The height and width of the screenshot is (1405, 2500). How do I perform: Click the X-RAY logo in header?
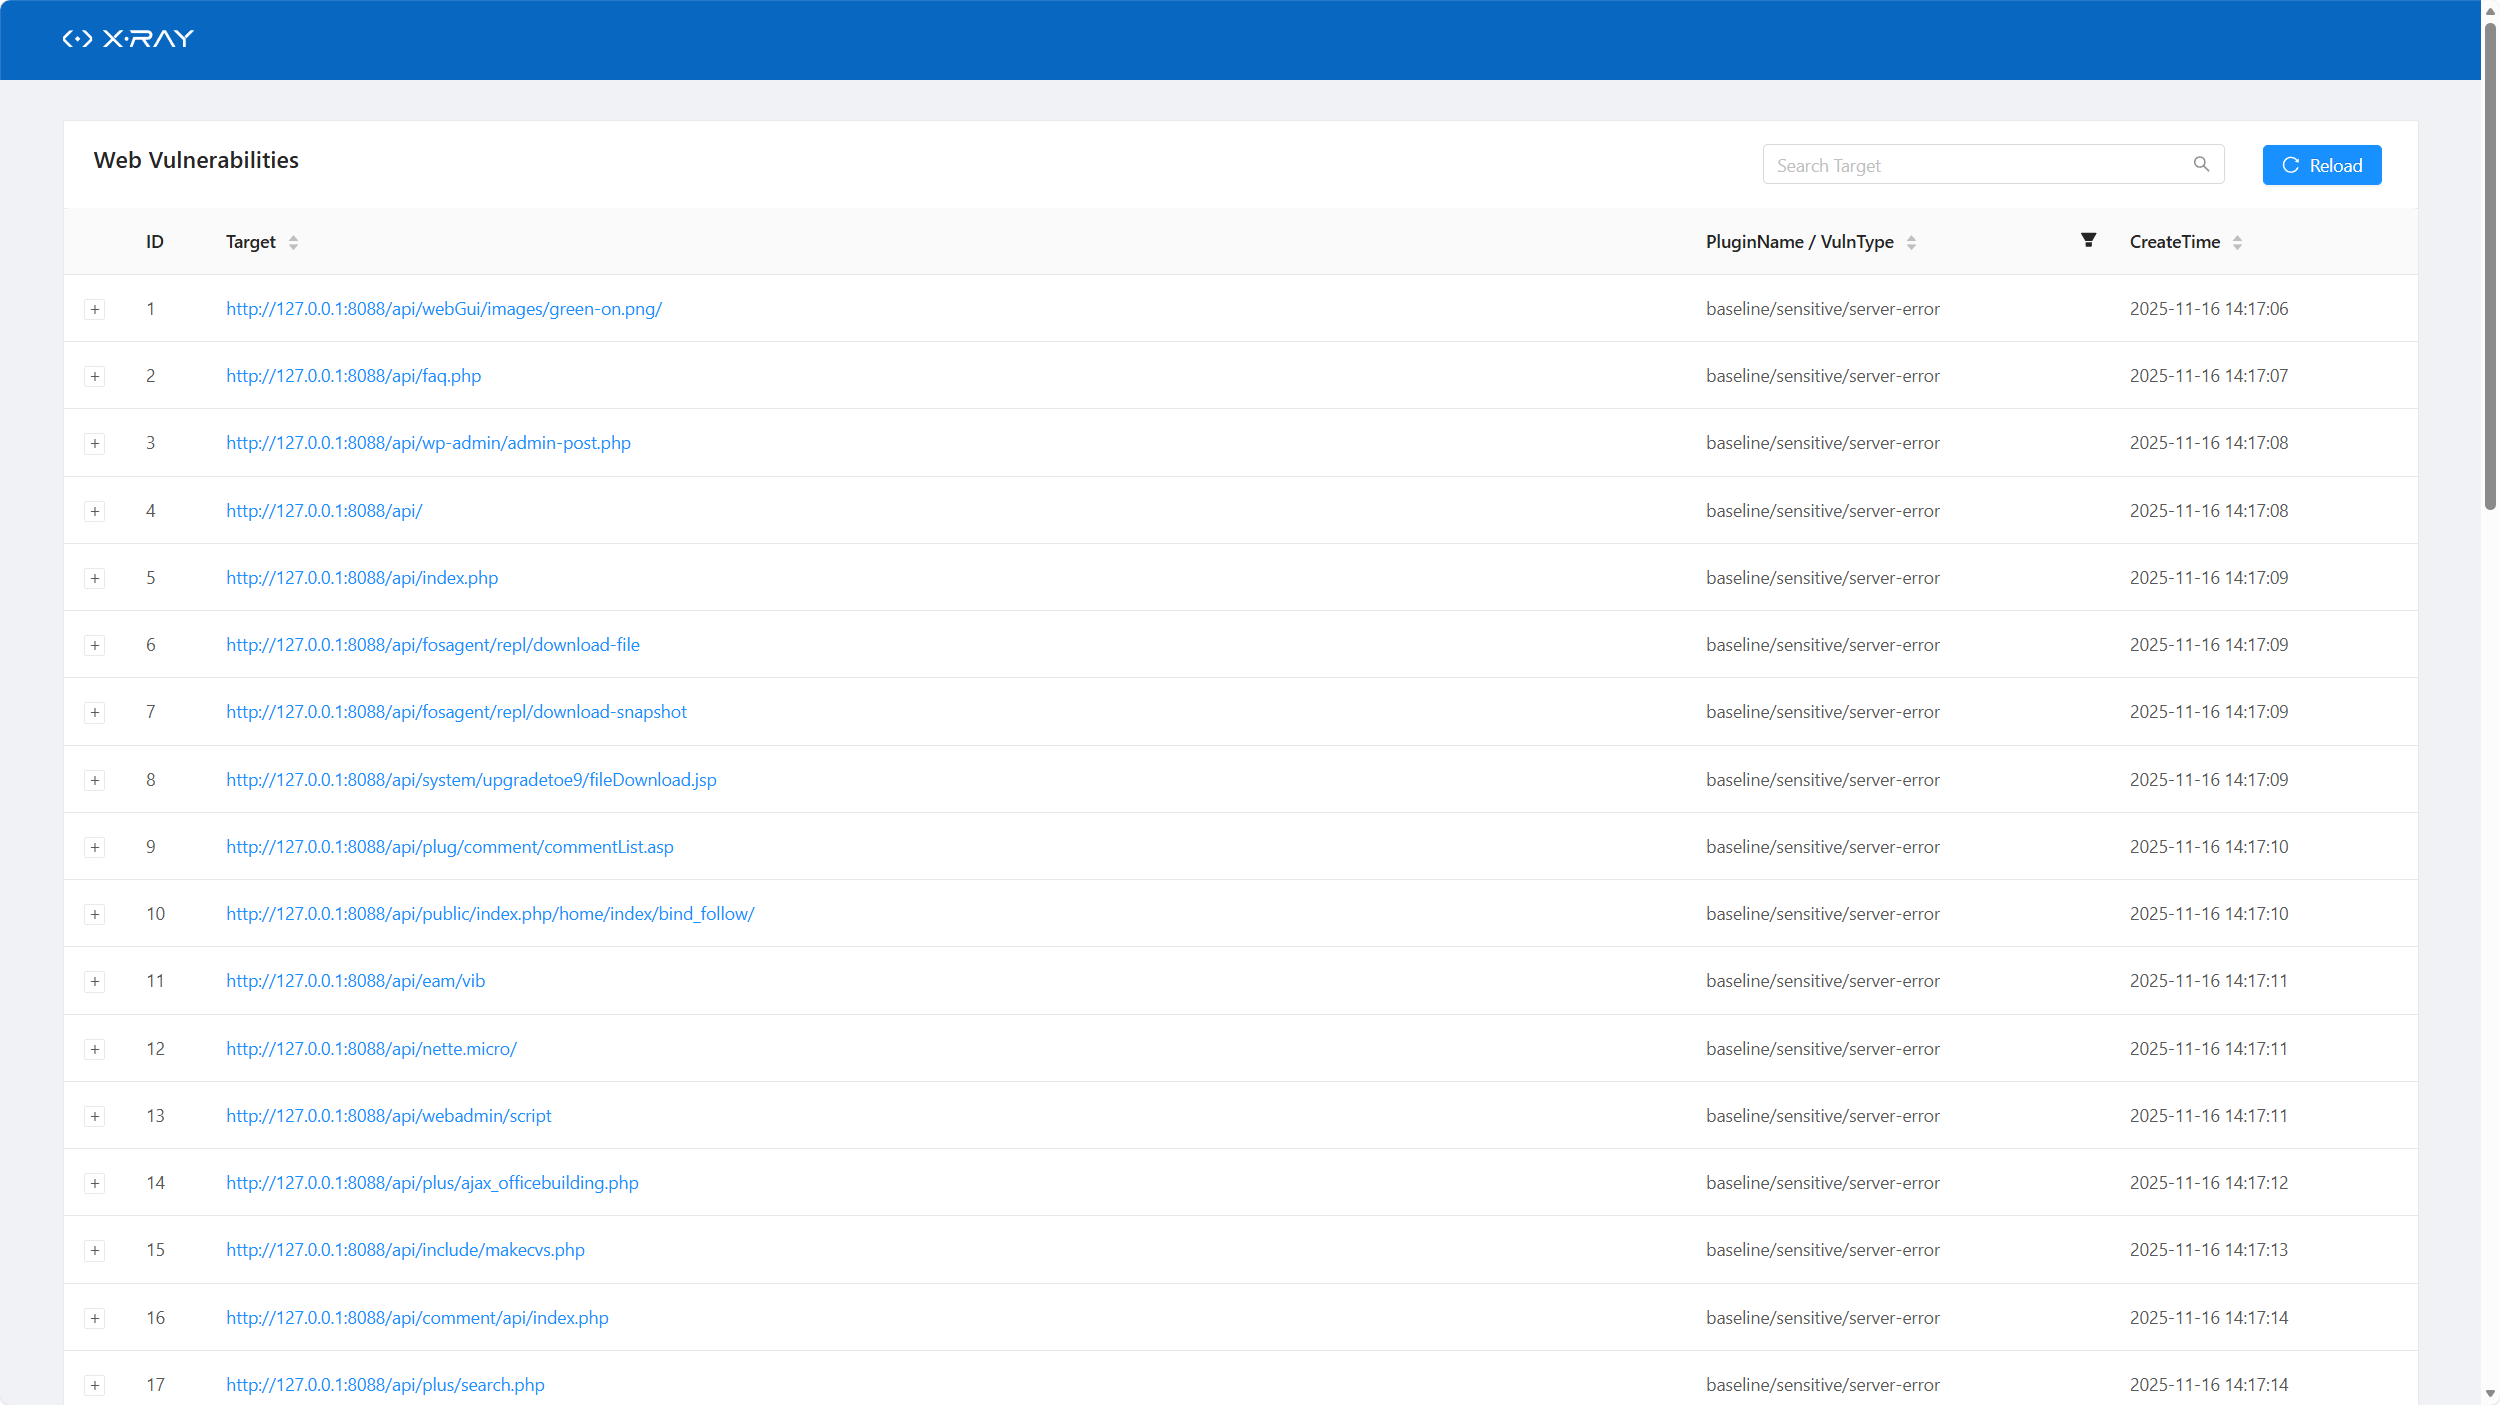click(128, 39)
